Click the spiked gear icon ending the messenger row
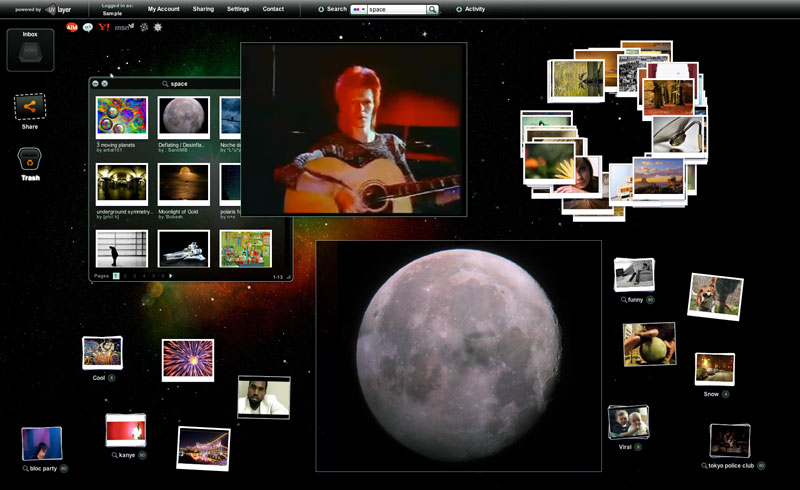The image size is (800, 490). tap(158, 27)
